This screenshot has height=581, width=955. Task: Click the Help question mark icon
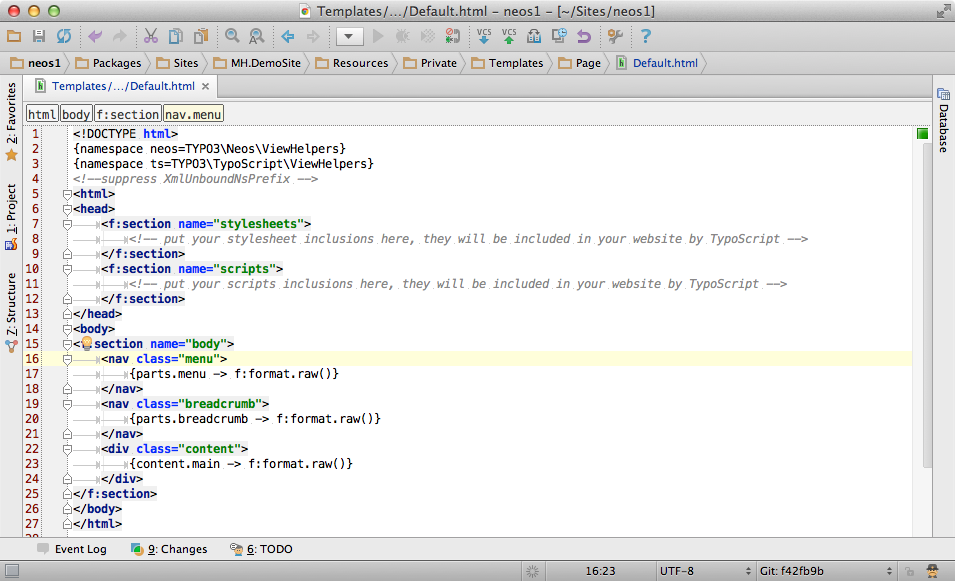(x=646, y=37)
